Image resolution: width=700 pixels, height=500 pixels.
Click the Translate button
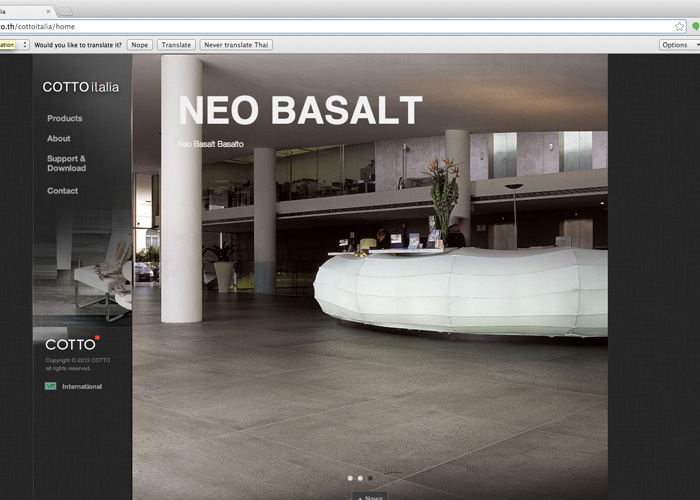click(176, 45)
